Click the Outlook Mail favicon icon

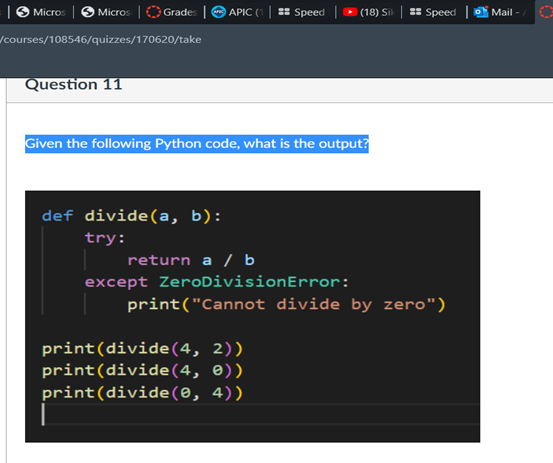[481, 12]
